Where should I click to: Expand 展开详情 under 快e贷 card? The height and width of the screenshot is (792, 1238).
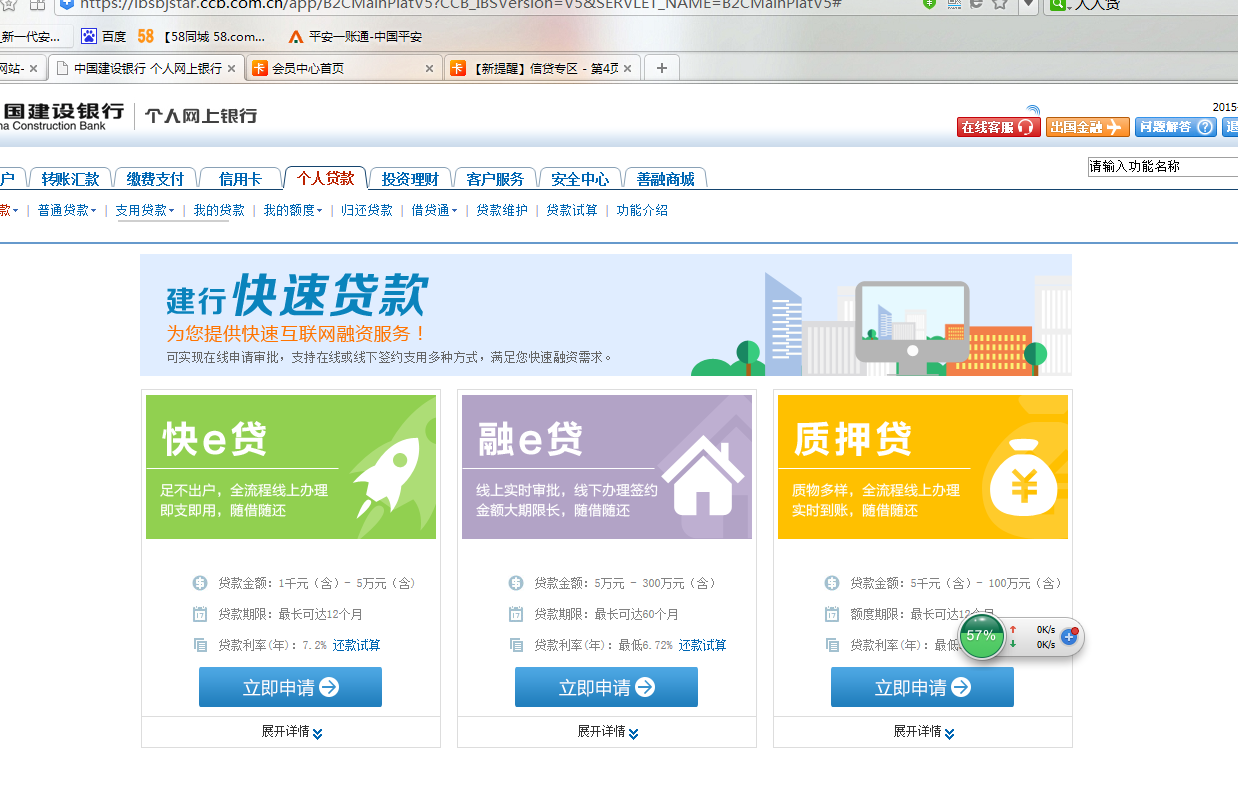pos(292,732)
